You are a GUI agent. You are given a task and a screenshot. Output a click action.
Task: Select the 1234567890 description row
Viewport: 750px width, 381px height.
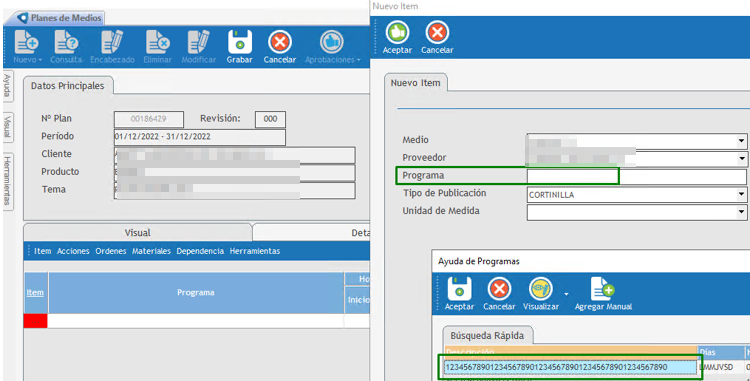pos(570,367)
